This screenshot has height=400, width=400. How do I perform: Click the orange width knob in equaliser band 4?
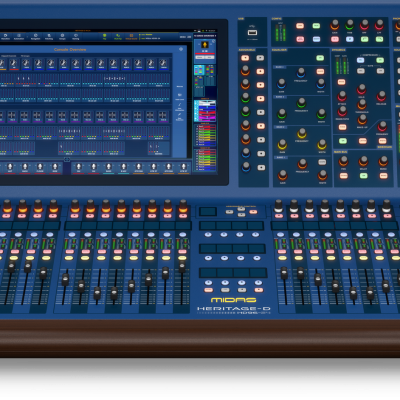click(322, 175)
